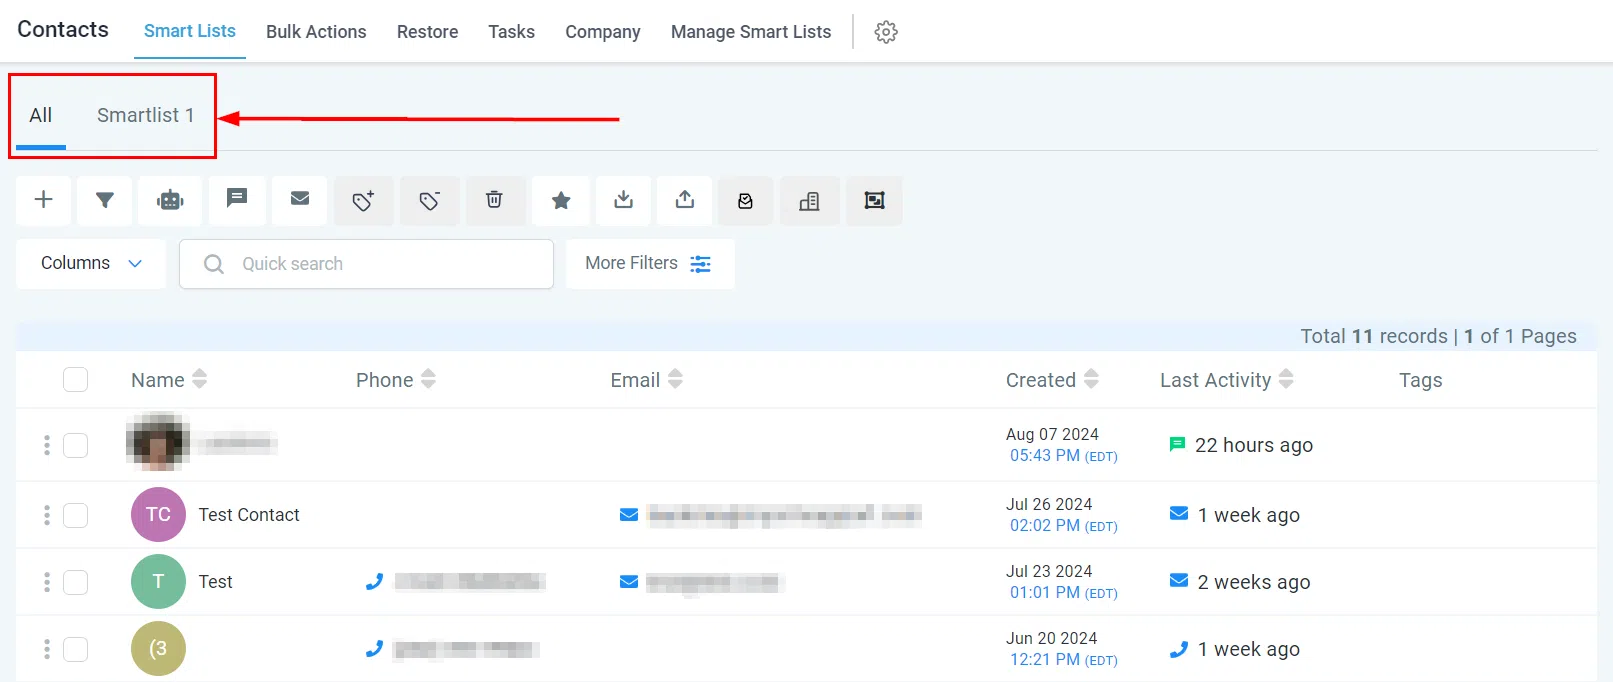Expand the Columns dropdown
The width and height of the screenshot is (1613, 682).
point(91,264)
